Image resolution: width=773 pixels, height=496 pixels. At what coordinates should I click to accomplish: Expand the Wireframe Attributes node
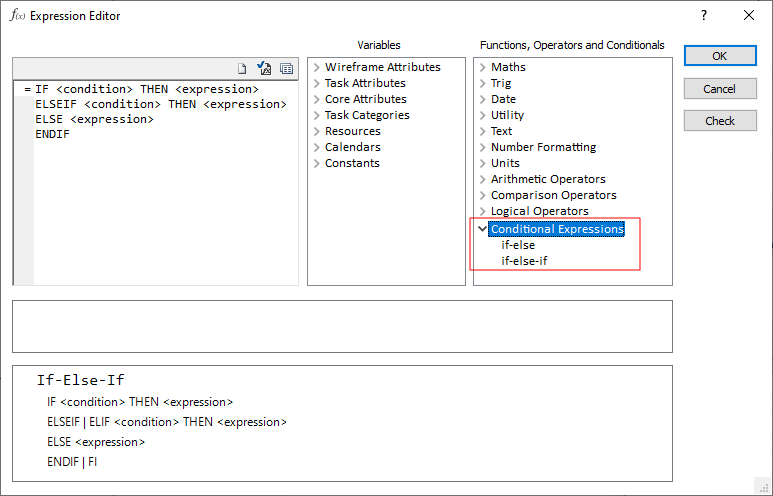tap(316, 67)
